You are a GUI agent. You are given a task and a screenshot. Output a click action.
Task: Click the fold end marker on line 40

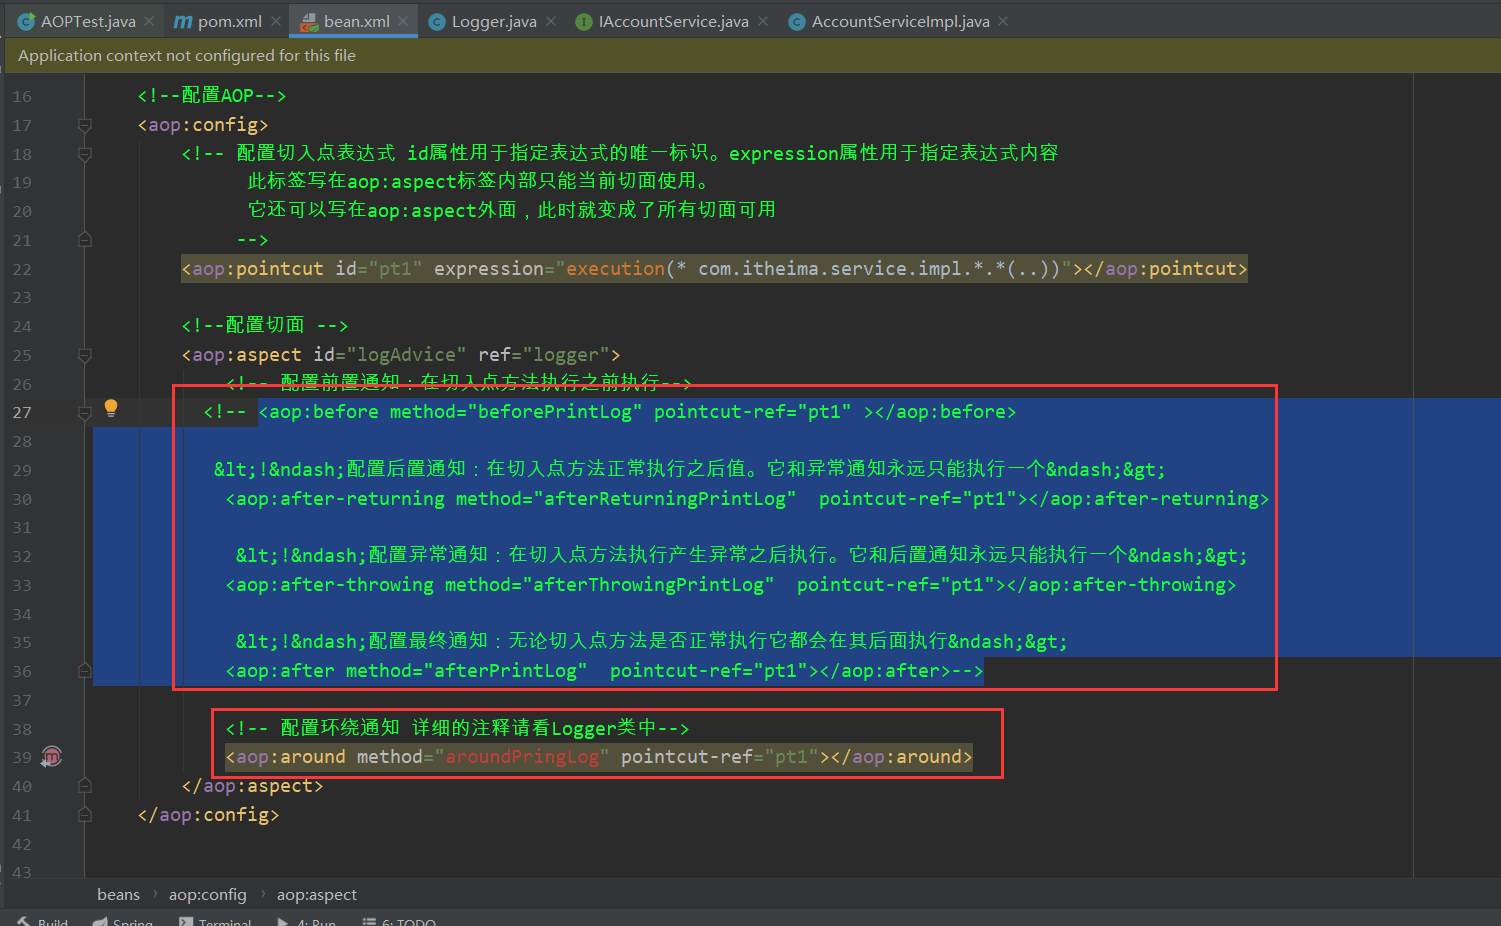coord(85,786)
